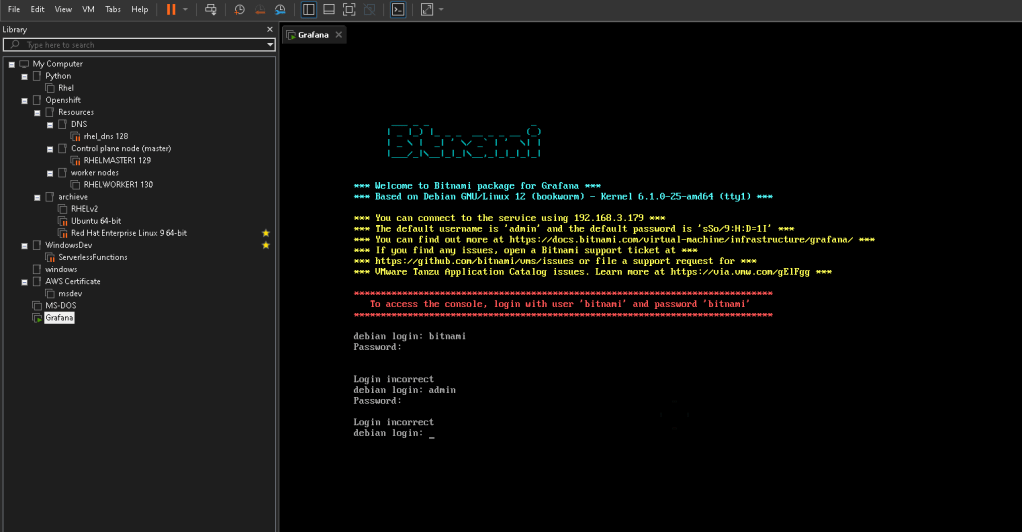Select the windows folder item
The height and width of the screenshot is (532, 1022).
click(x=61, y=269)
